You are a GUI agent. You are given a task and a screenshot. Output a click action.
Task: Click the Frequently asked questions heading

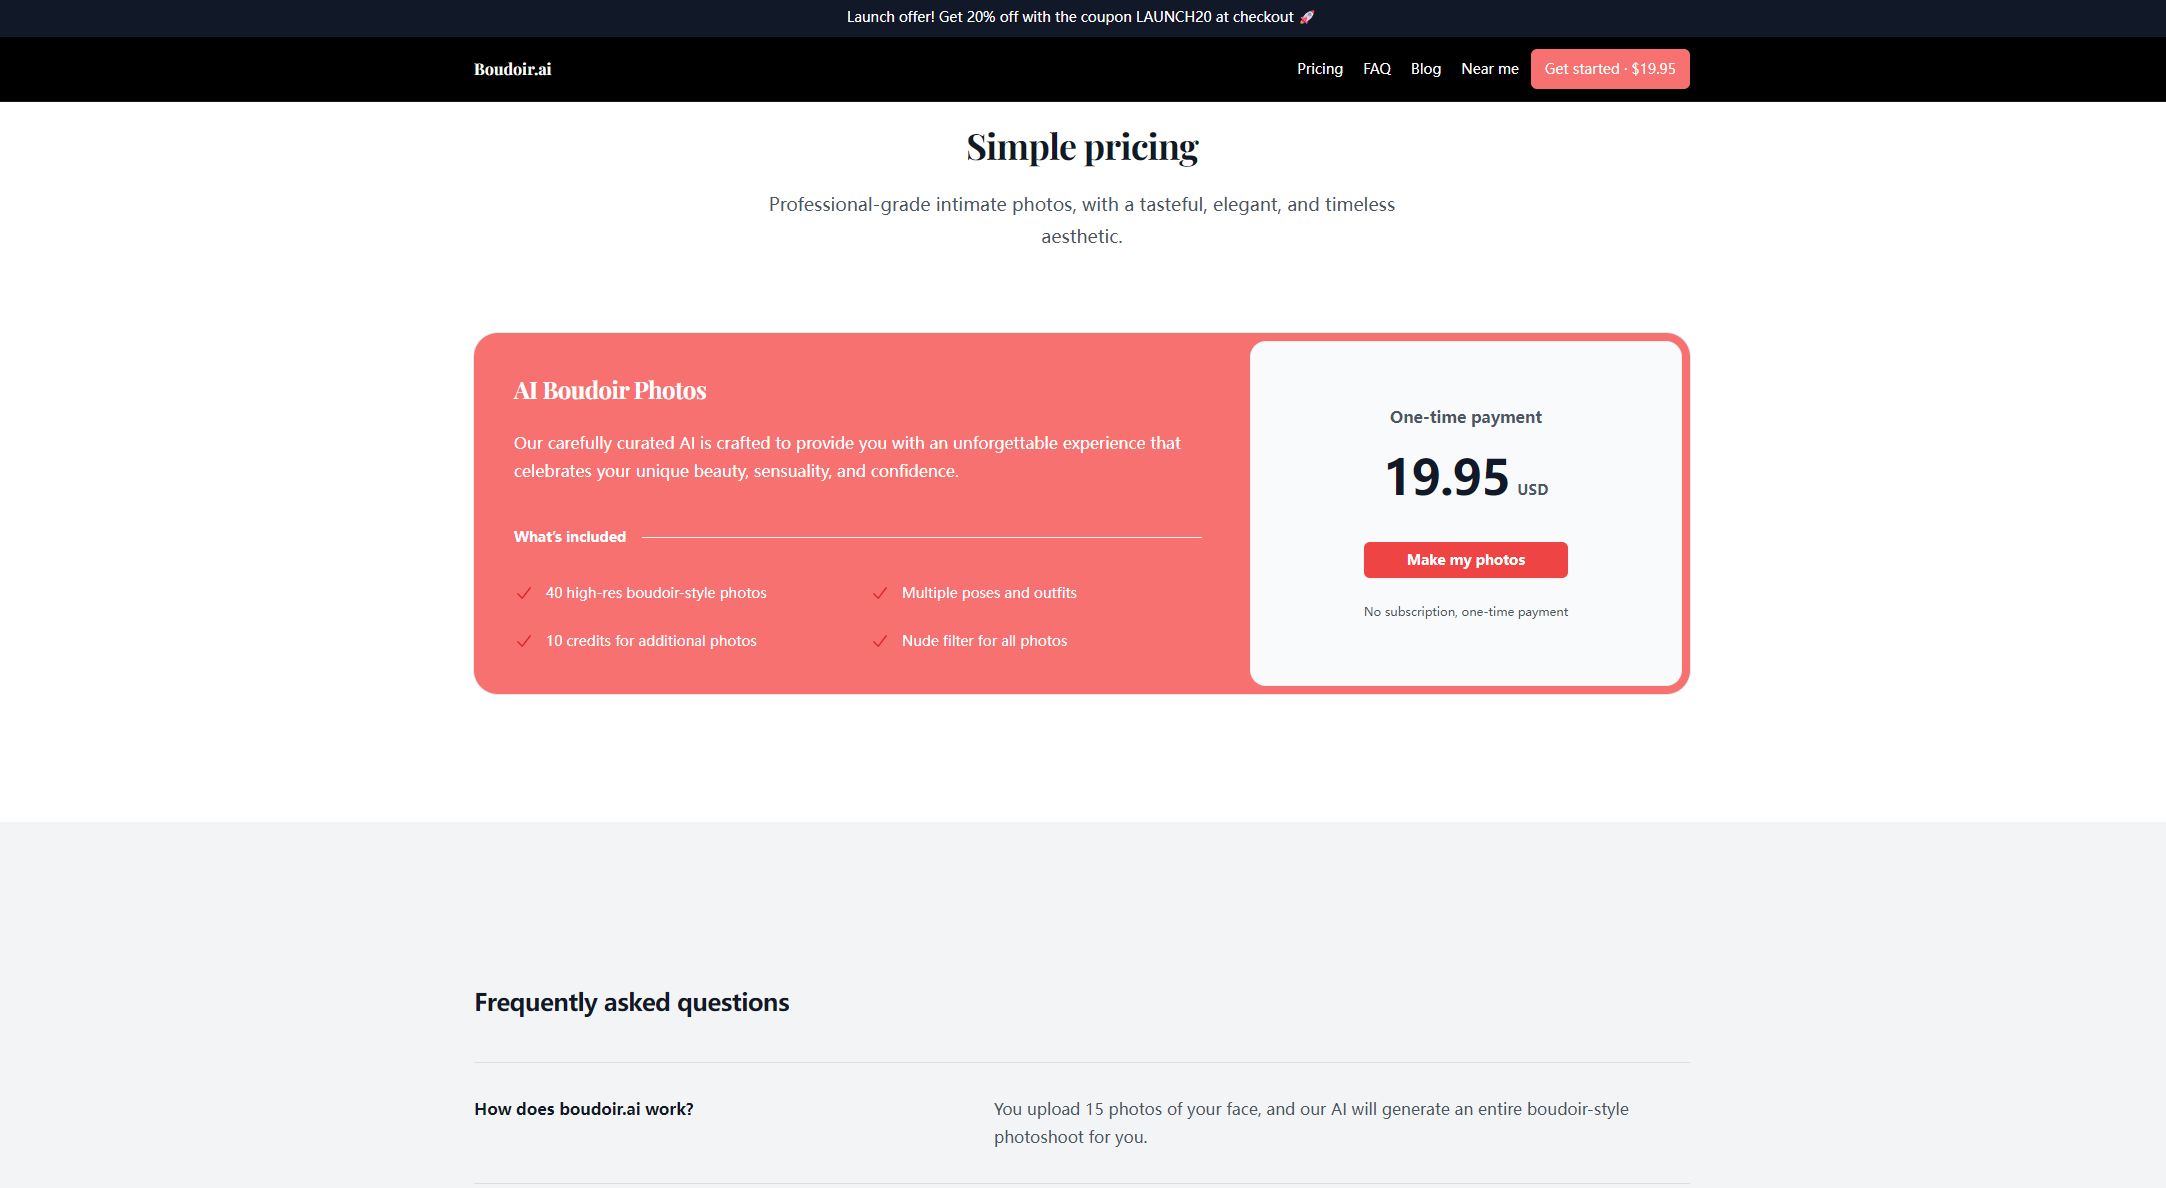632,1002
